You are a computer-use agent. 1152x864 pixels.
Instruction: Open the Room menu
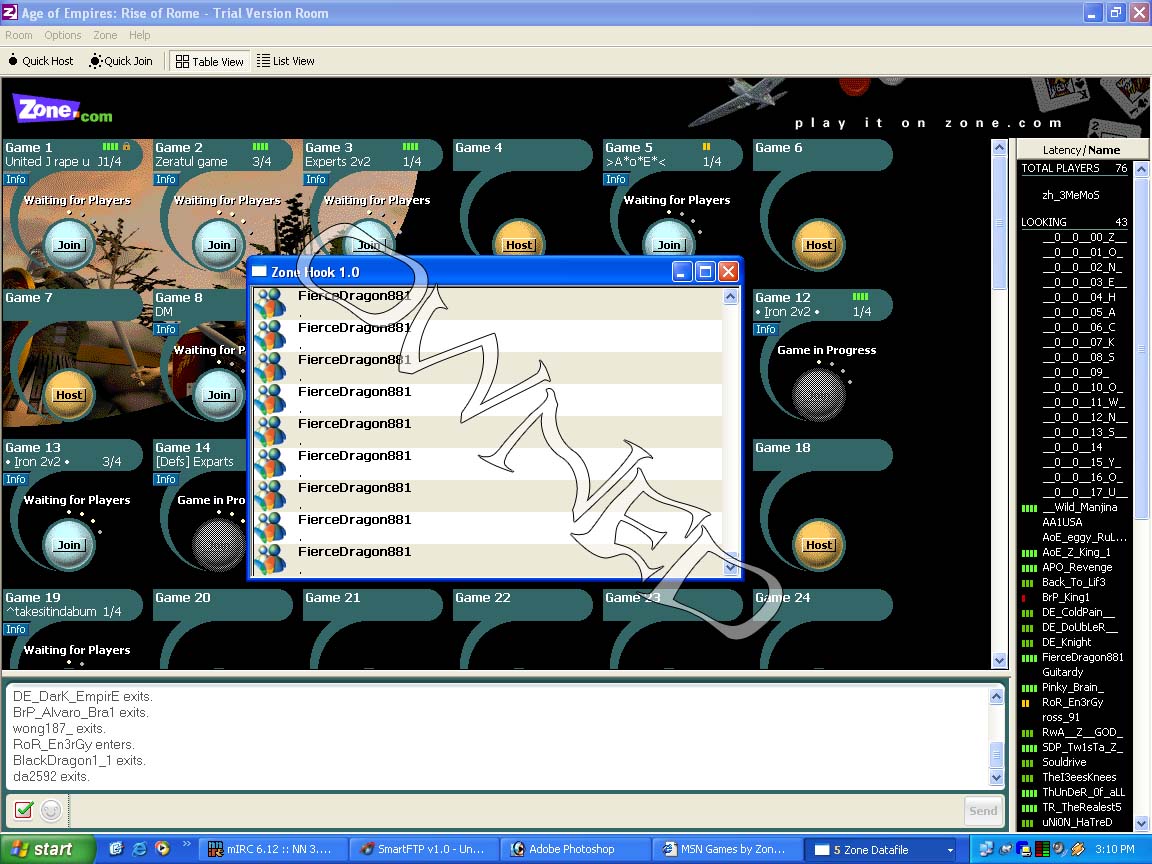(18, 35)
